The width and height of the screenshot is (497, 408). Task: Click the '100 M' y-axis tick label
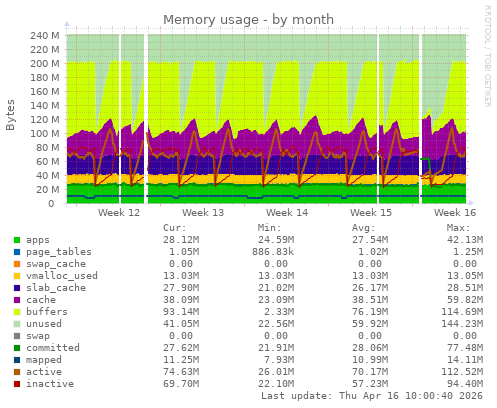click(x=45, y=133)
